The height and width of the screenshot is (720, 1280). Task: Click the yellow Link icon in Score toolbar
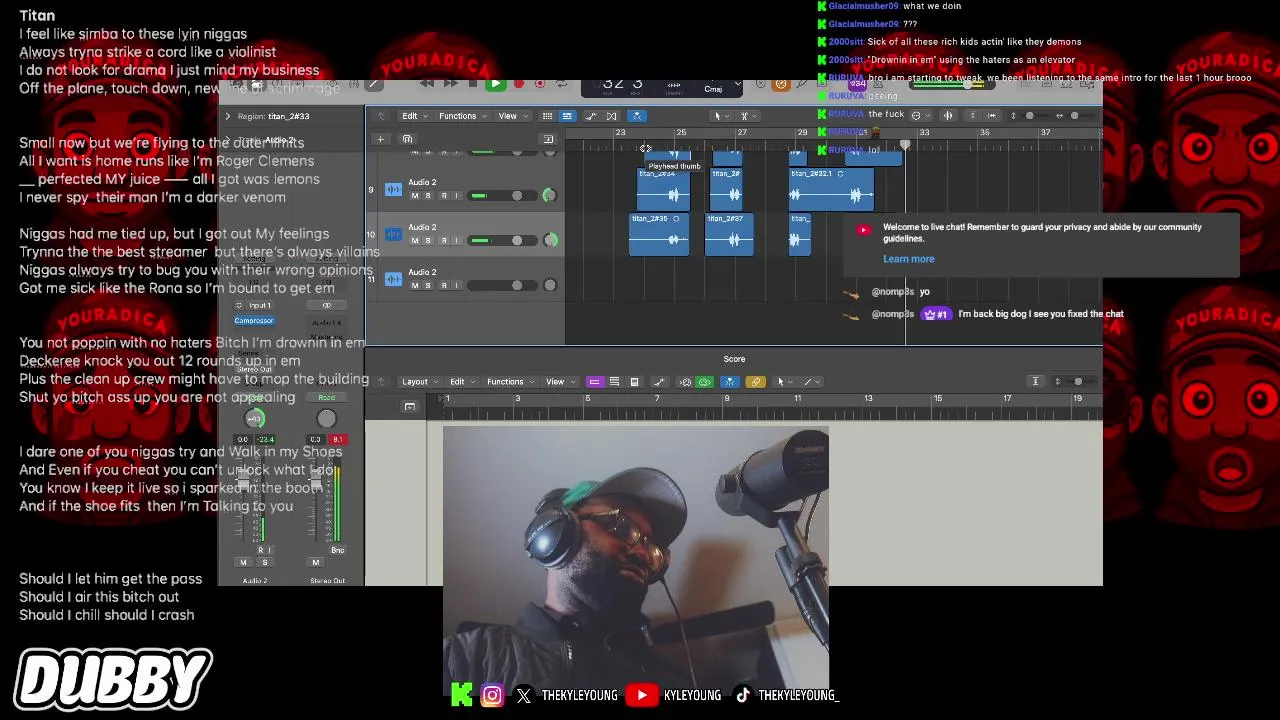755,381
